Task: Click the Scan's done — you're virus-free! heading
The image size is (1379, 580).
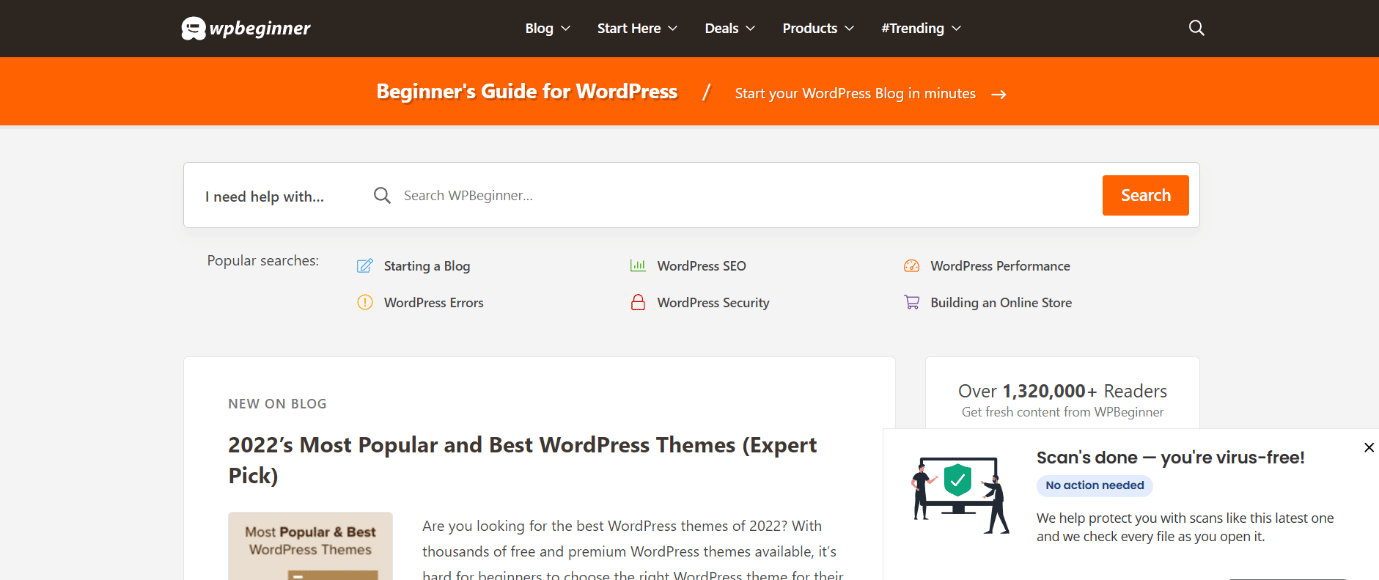Action: (1170, 457)
